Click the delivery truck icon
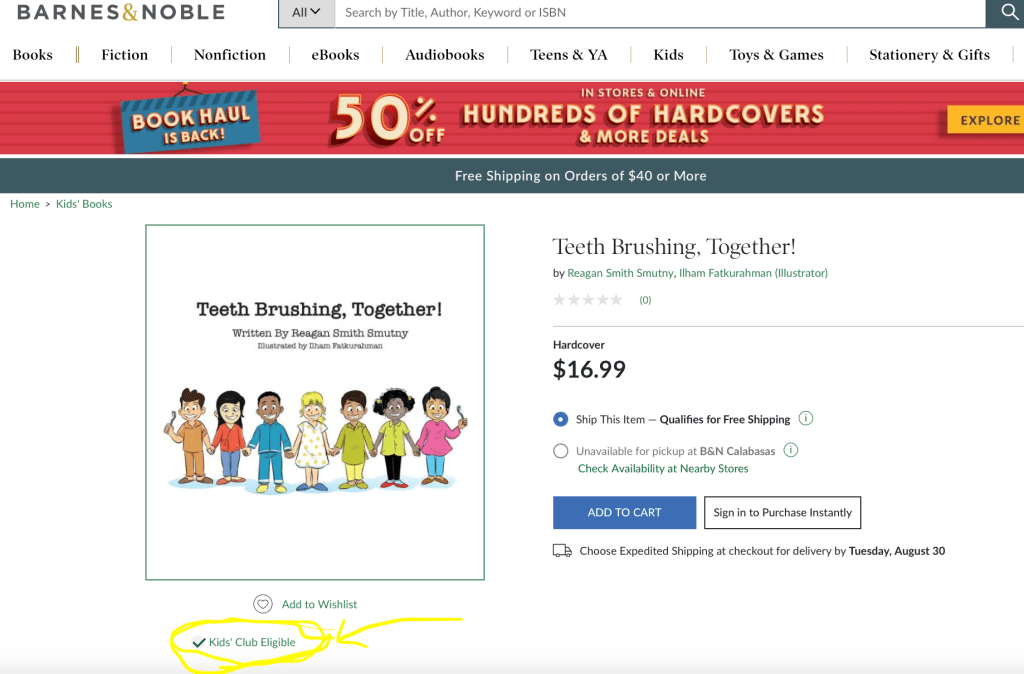The height and width of the screenshot is (674, 1024). click(562, 551)
